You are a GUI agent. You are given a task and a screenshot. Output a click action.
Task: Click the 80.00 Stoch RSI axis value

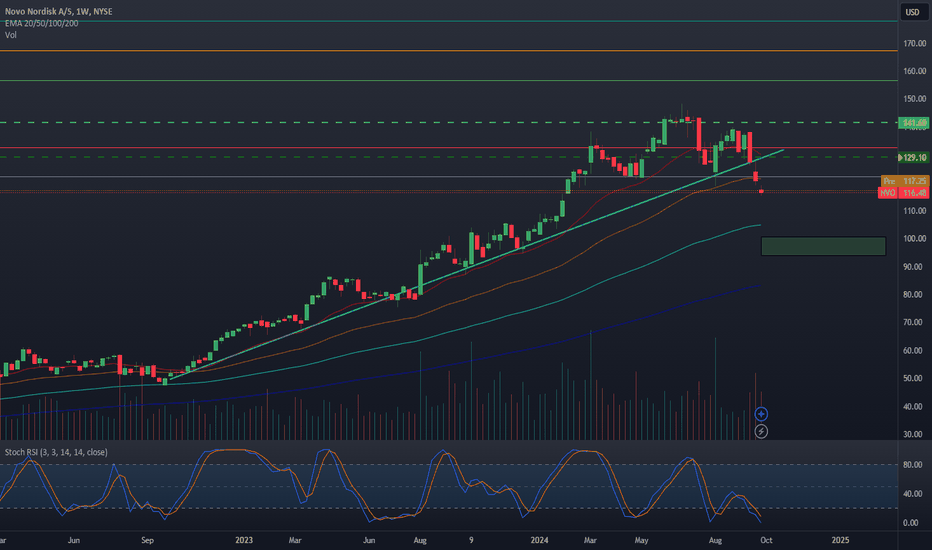coord(912,464)
